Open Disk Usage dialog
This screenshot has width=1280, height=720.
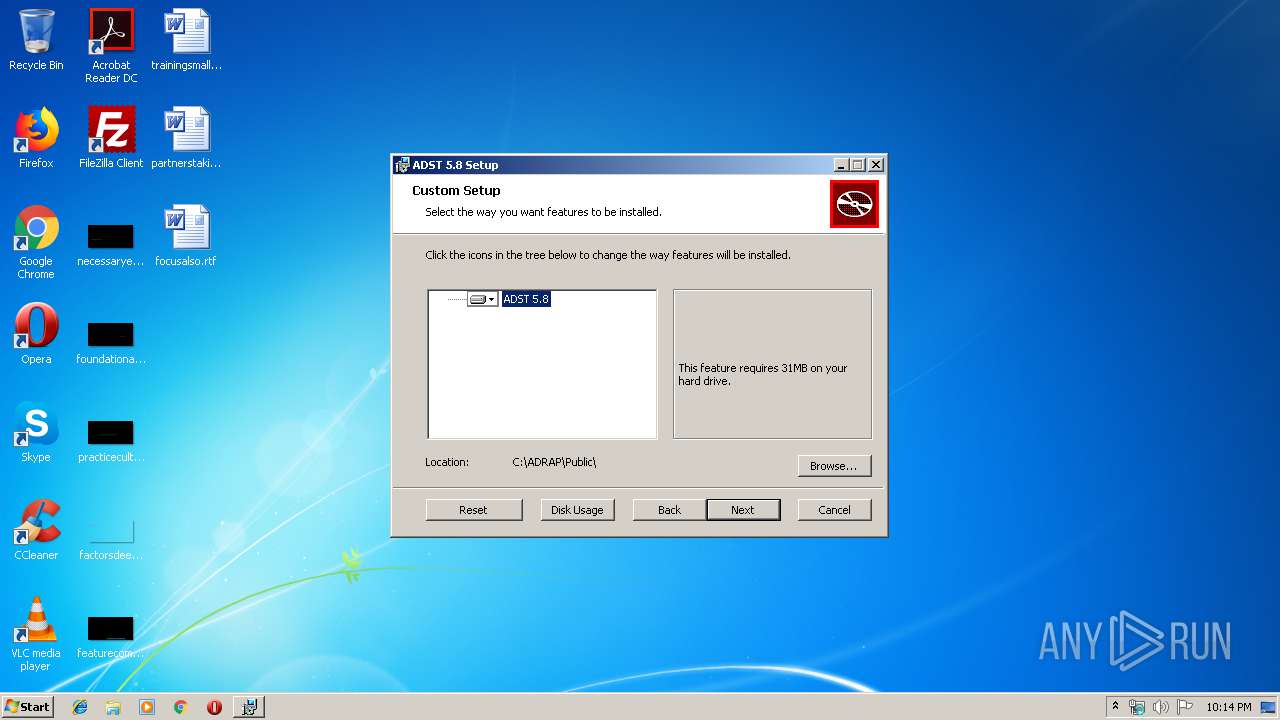577,510
